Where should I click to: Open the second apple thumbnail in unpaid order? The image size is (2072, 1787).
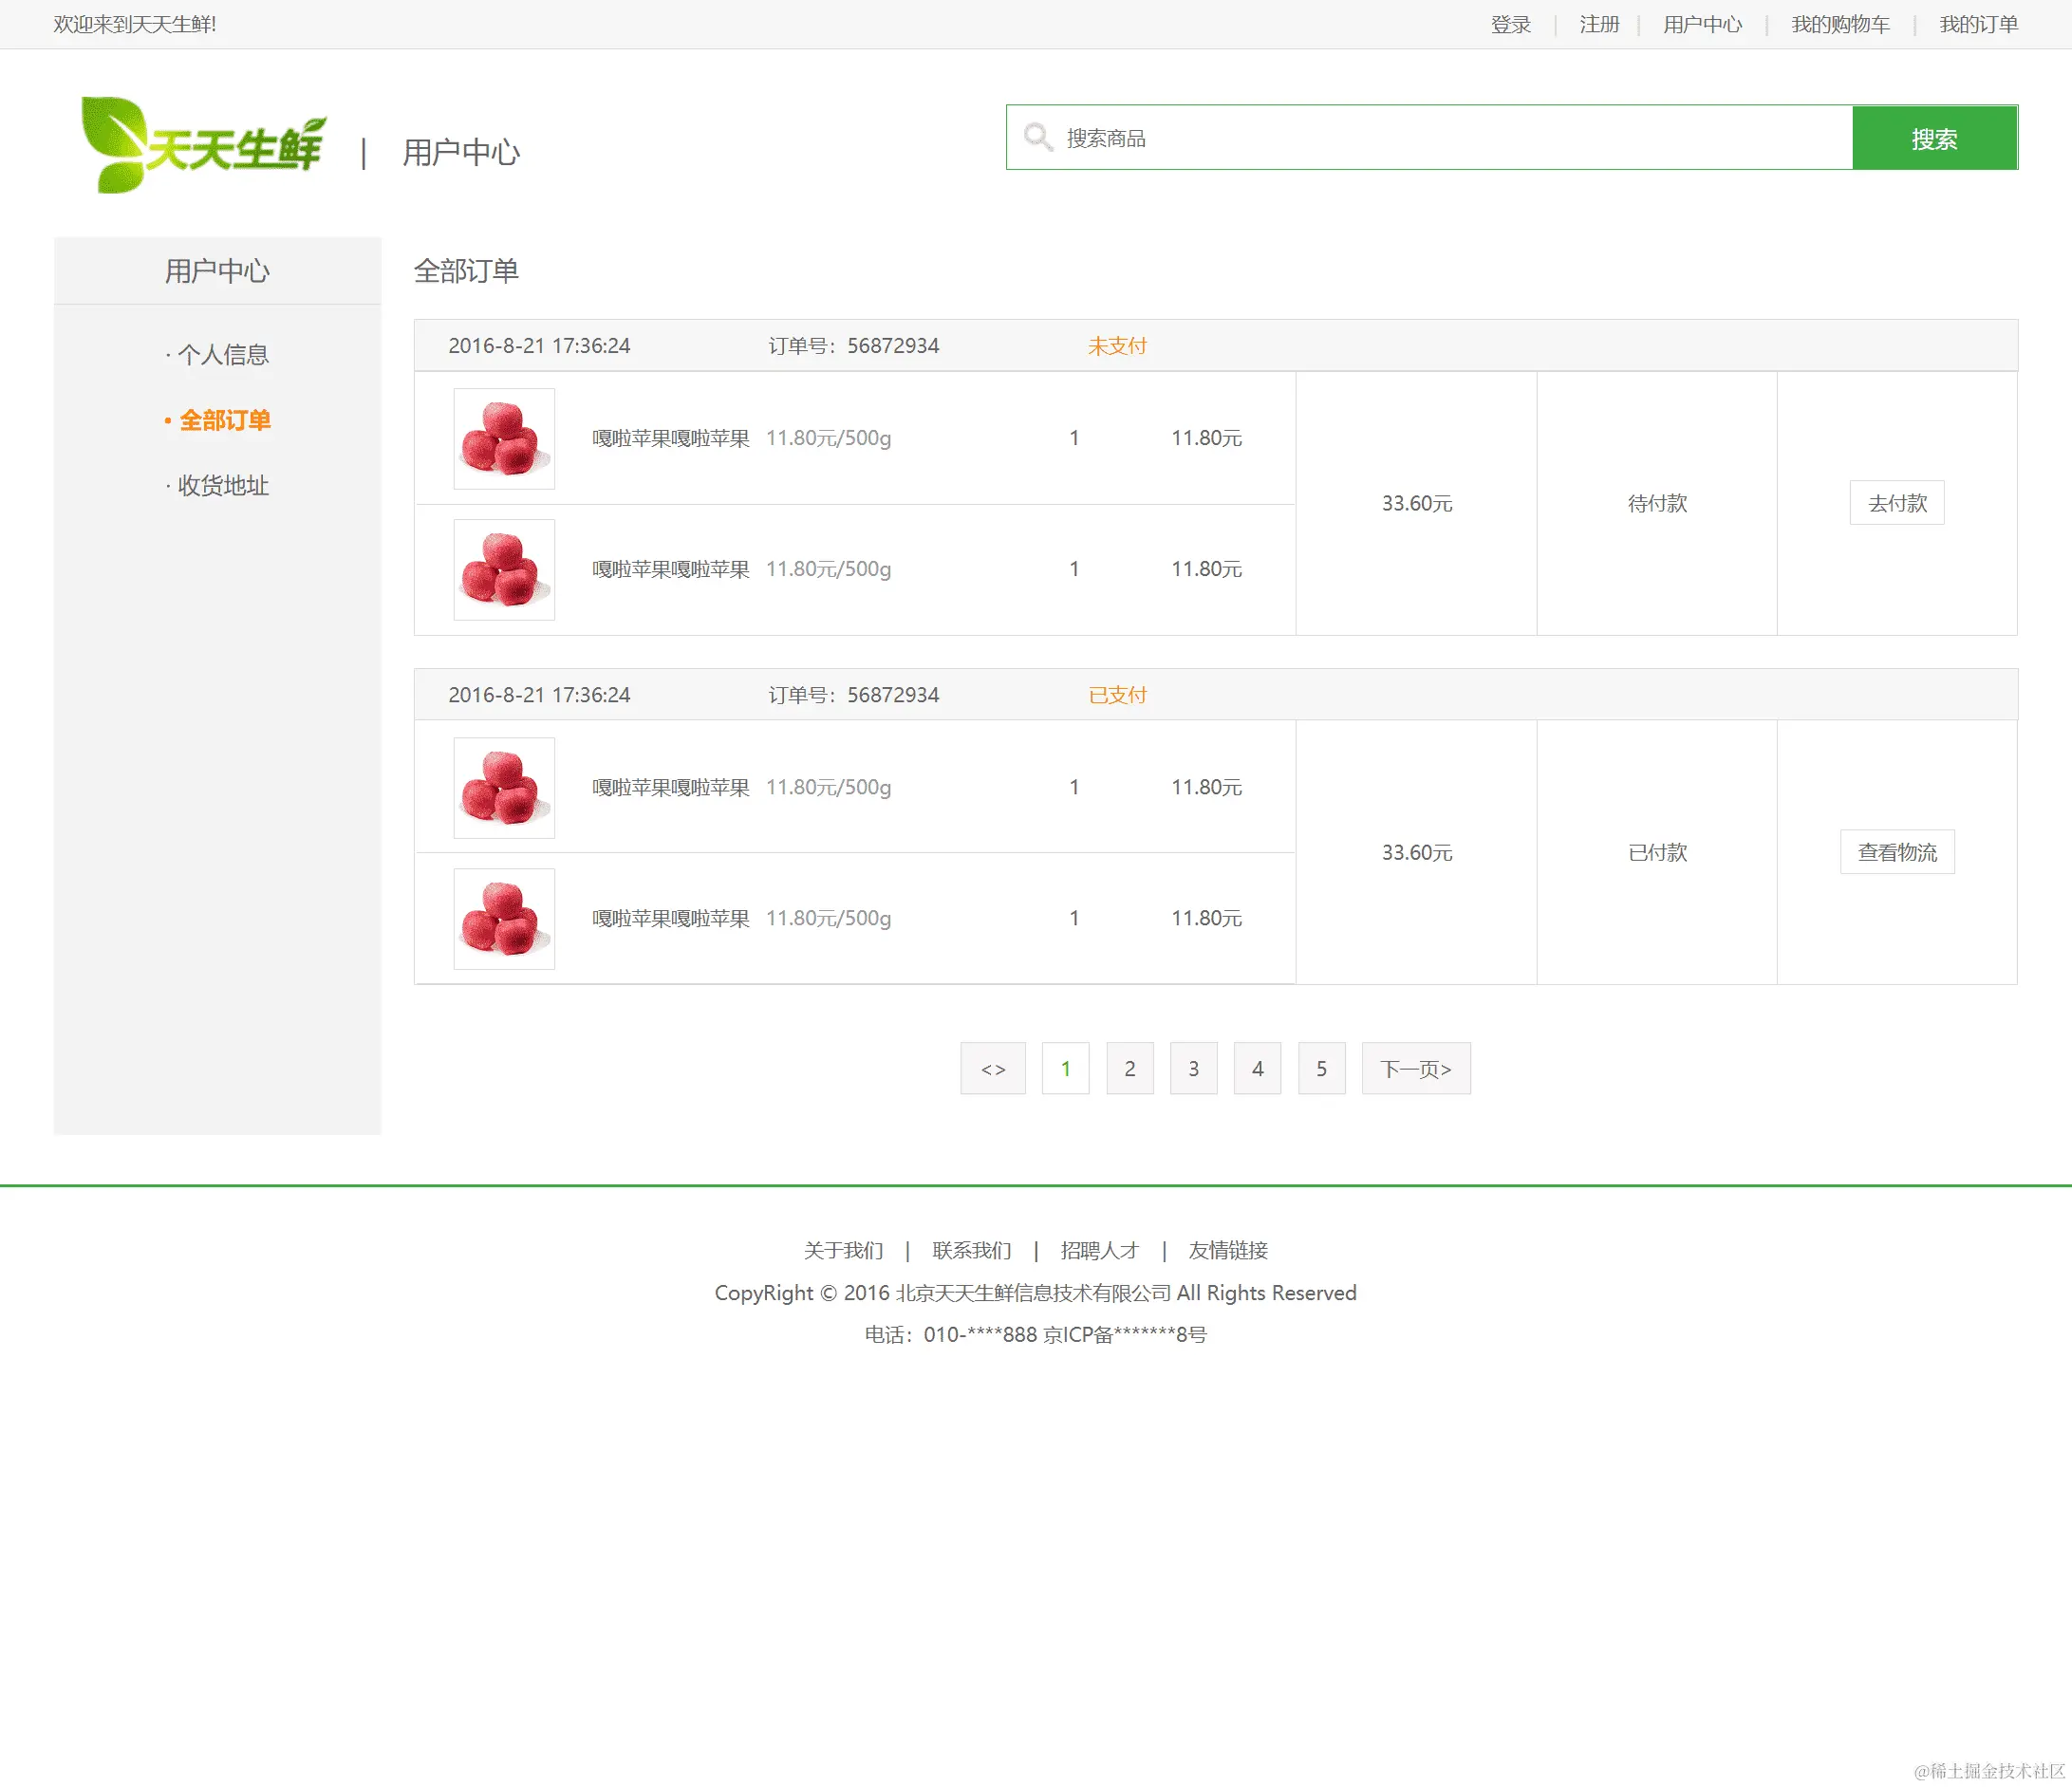click(x=504, y=570)
